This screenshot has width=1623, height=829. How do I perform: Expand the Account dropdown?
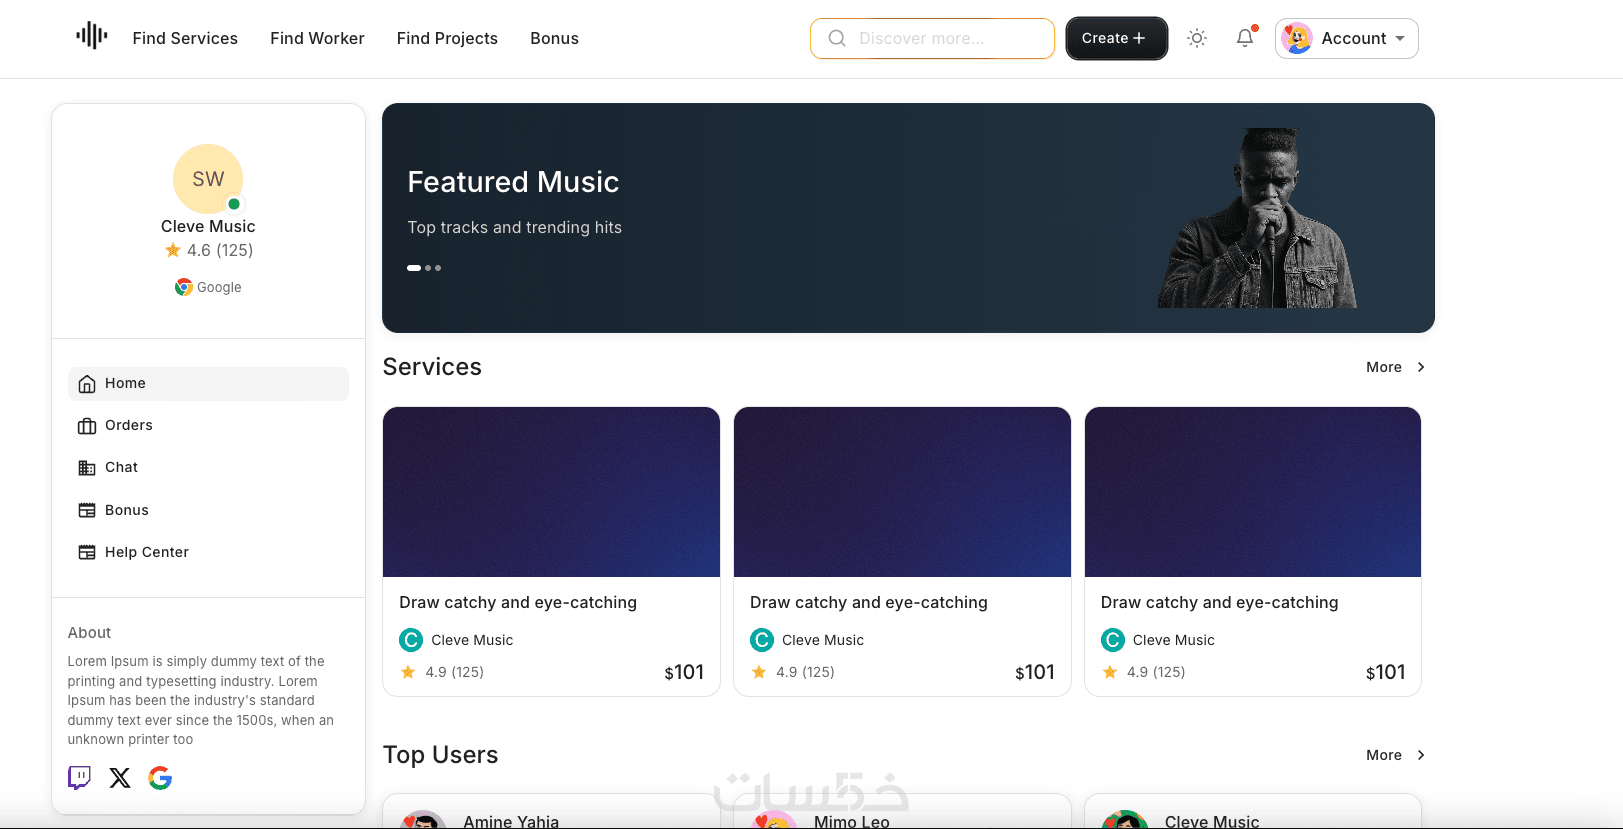[1347, 38]
